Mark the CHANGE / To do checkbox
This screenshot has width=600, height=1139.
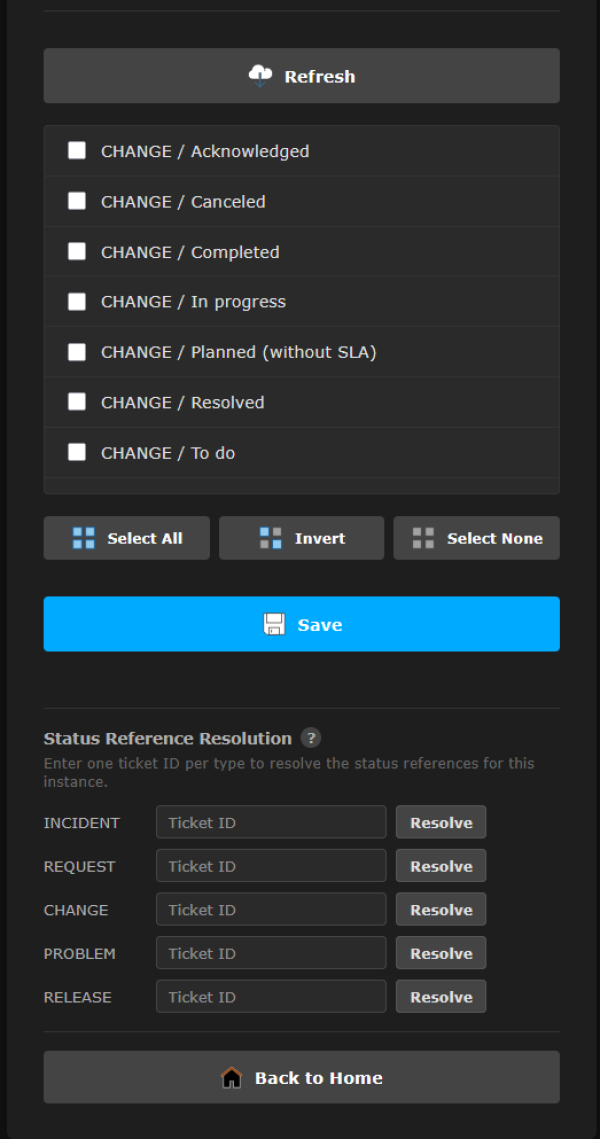pos(77,452)
